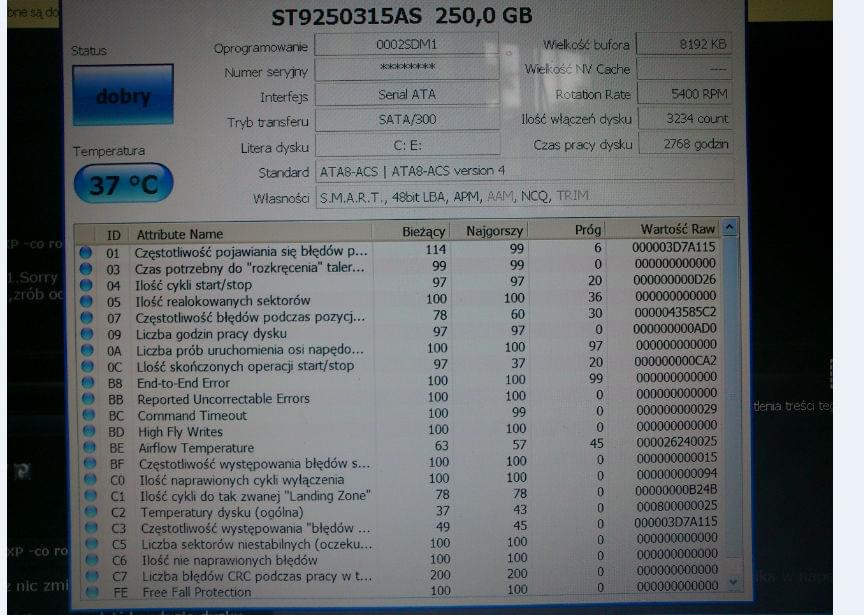The height and width of the screenshot is (615, 864).
Task: Click raw value 000800000025 in row C2
Action: point(676,505)
